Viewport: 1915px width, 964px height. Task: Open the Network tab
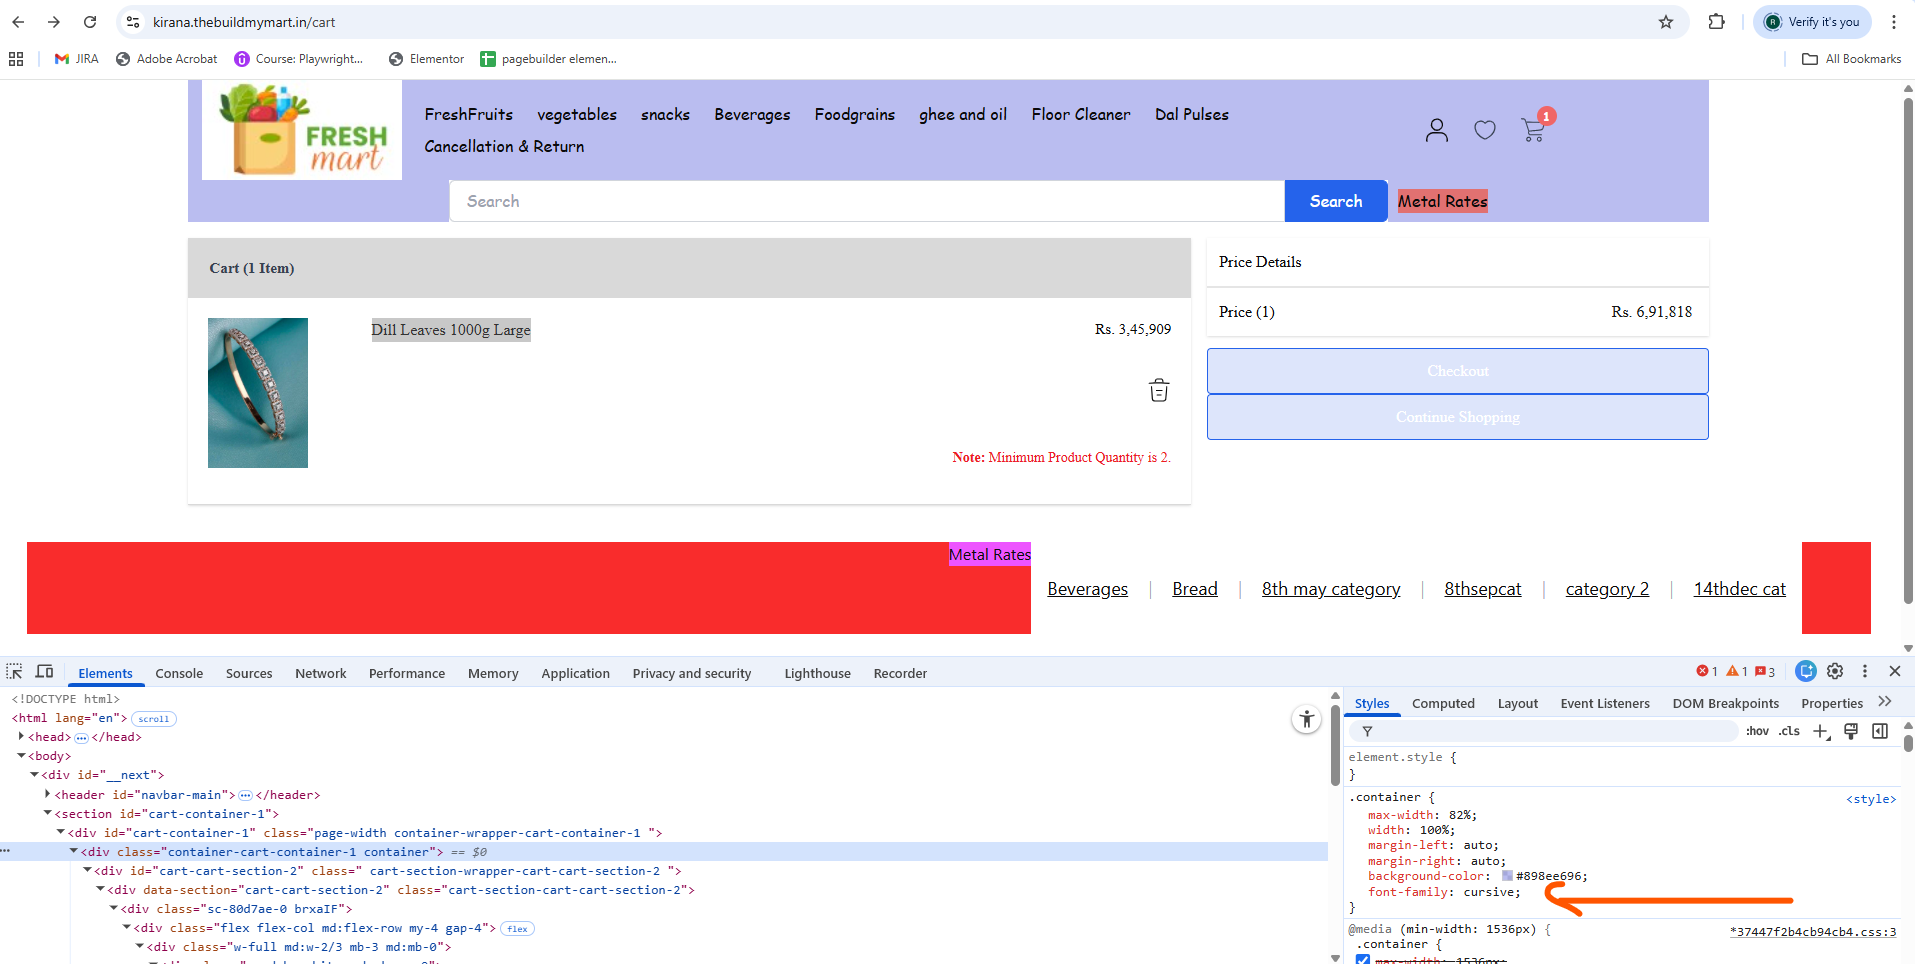coord(321,673)
